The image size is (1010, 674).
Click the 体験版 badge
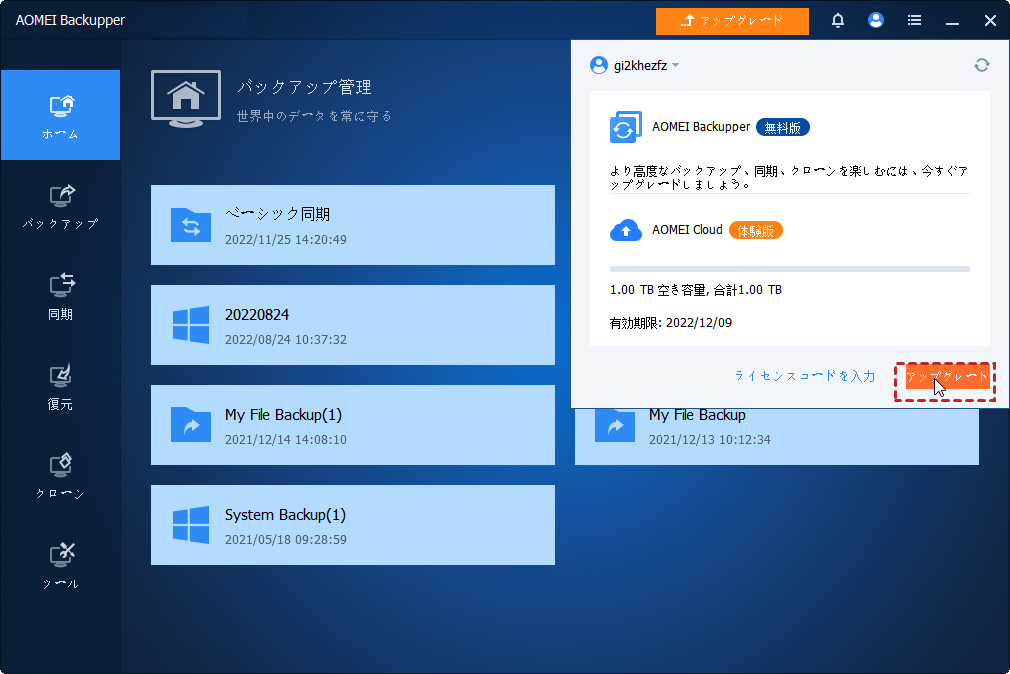[x=756, y=230]
